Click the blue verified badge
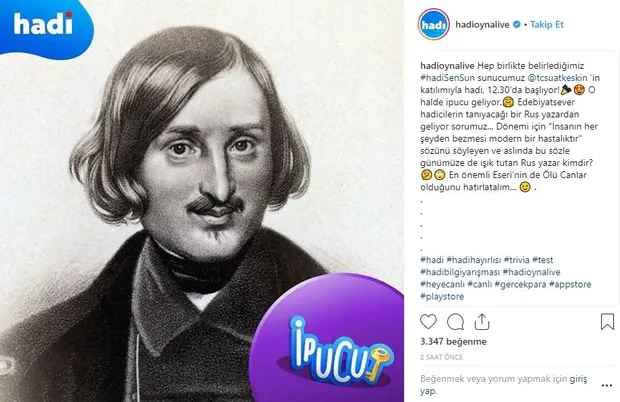620x402 pixels. 516,25
